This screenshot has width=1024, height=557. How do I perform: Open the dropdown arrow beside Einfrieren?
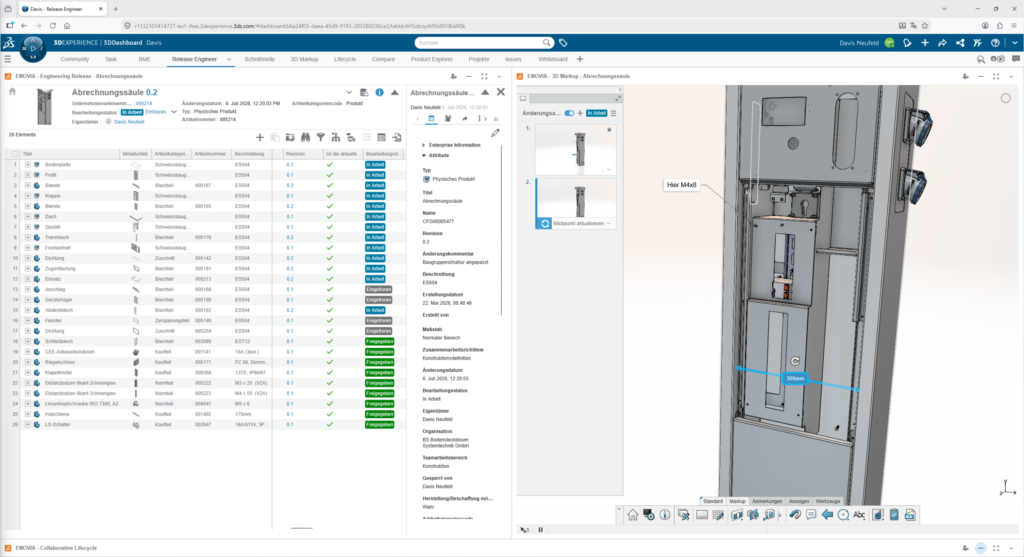click(174, 112)
